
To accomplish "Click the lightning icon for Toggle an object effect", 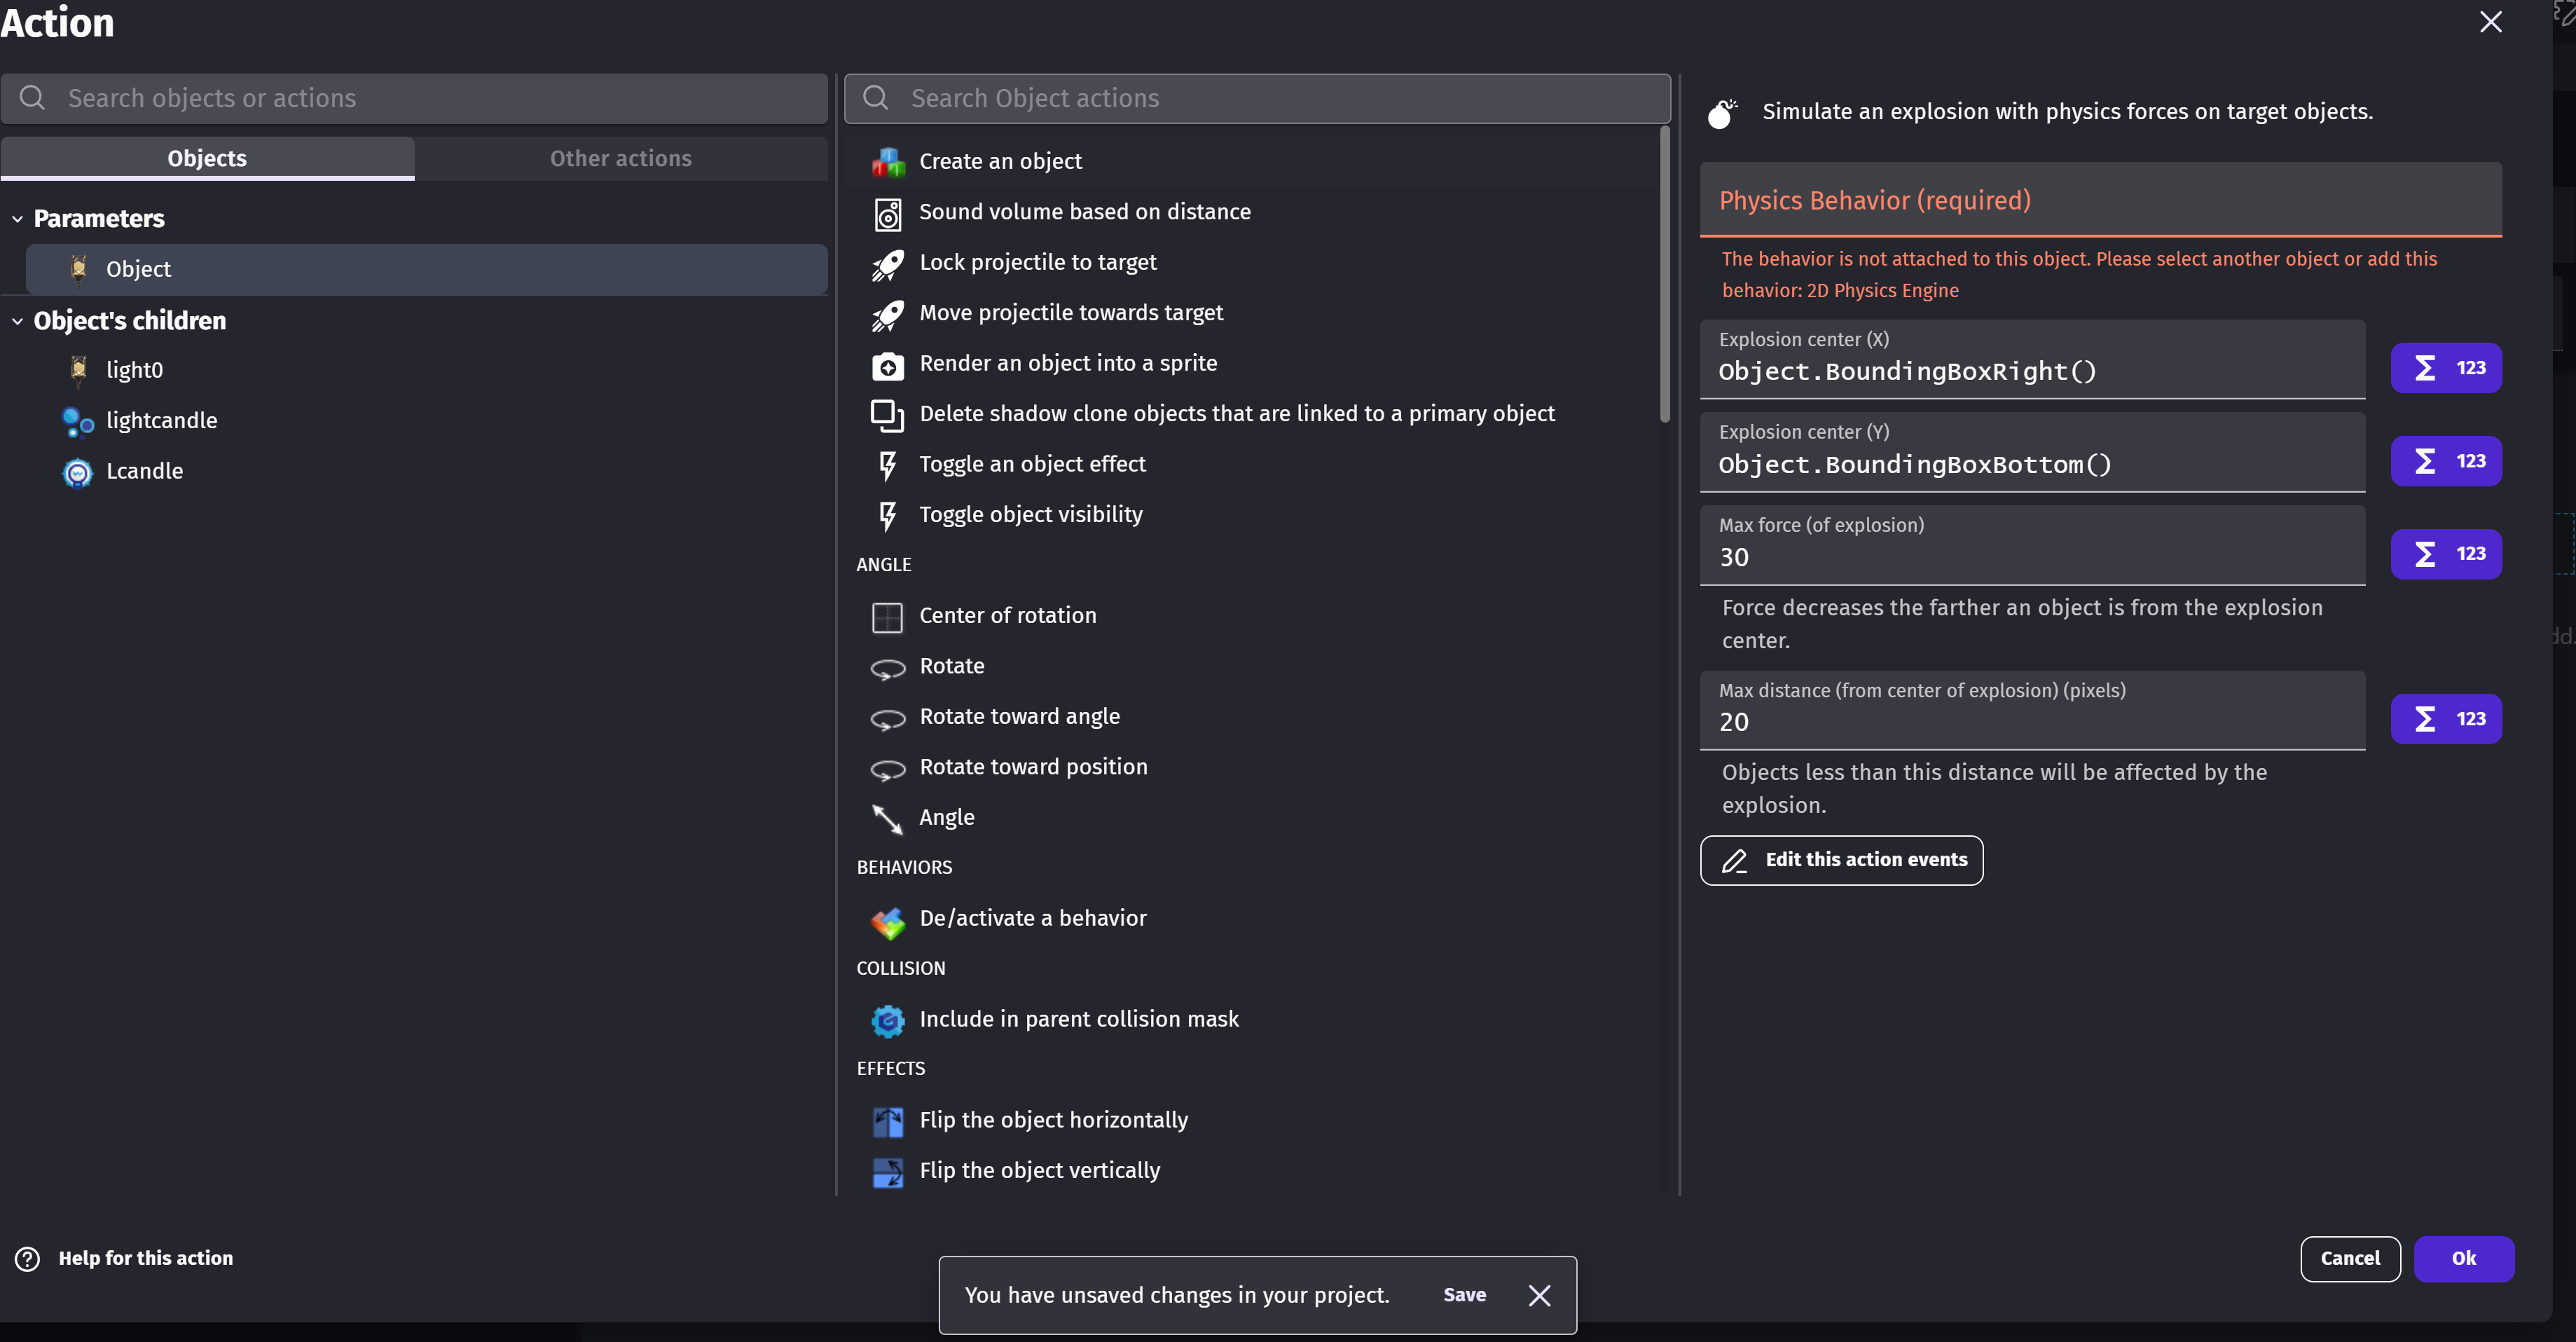I will (x=887, y=465).
